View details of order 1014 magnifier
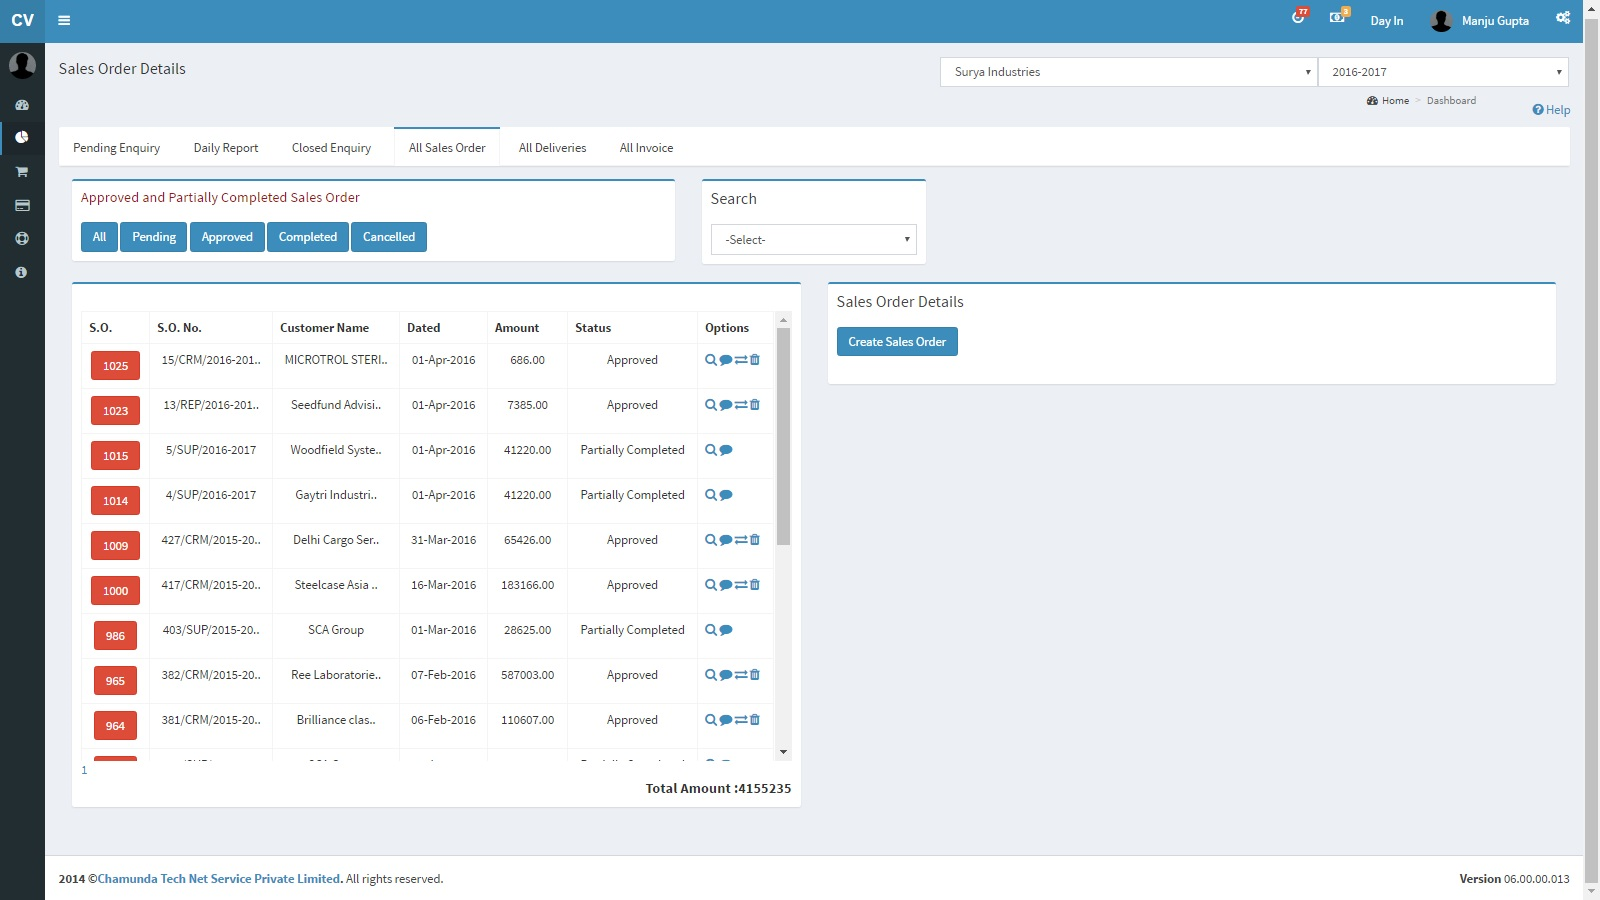This screenshot has width=1600, height=900. [711, 495]
